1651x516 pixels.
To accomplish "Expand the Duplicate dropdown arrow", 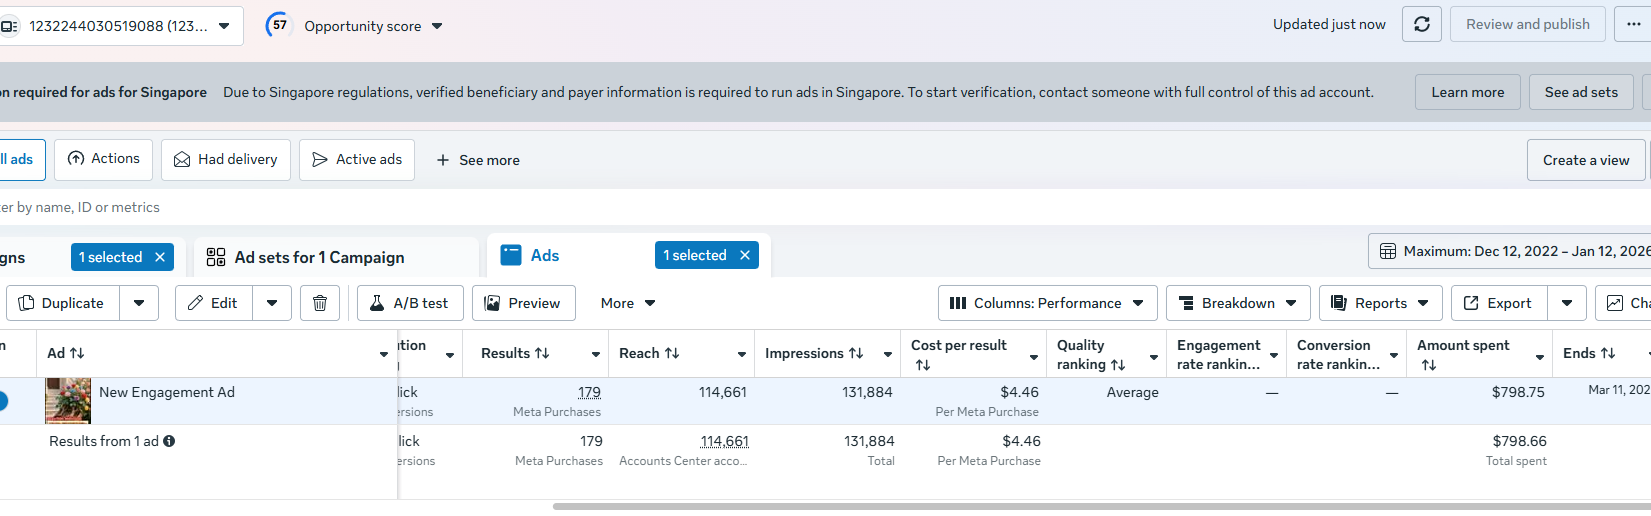I will point(139,303).
